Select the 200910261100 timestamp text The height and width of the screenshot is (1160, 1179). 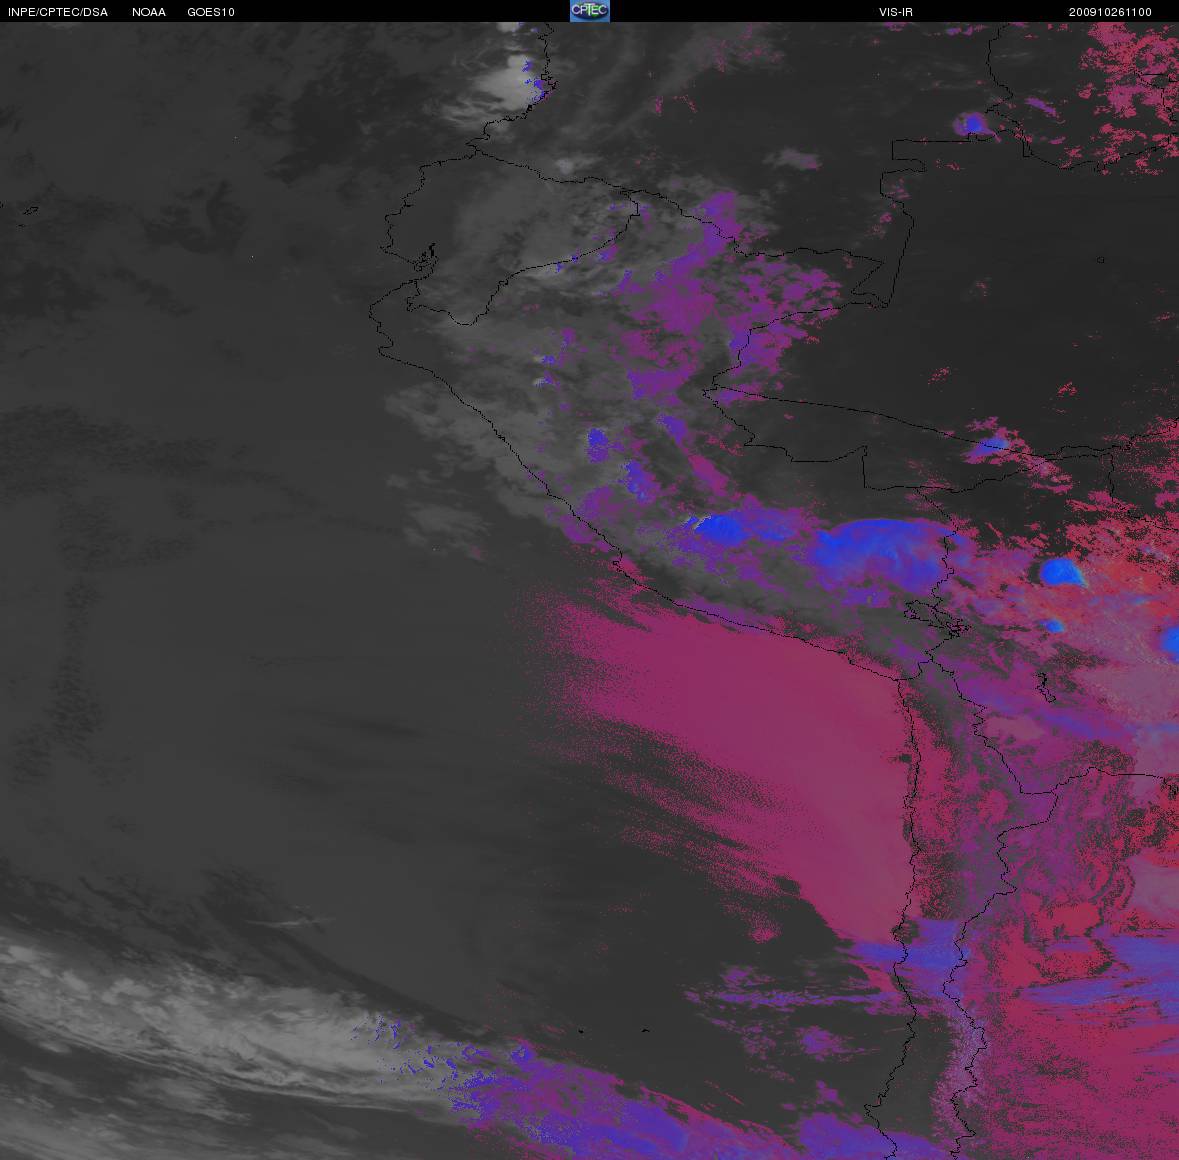click(x=1110, y=12)
